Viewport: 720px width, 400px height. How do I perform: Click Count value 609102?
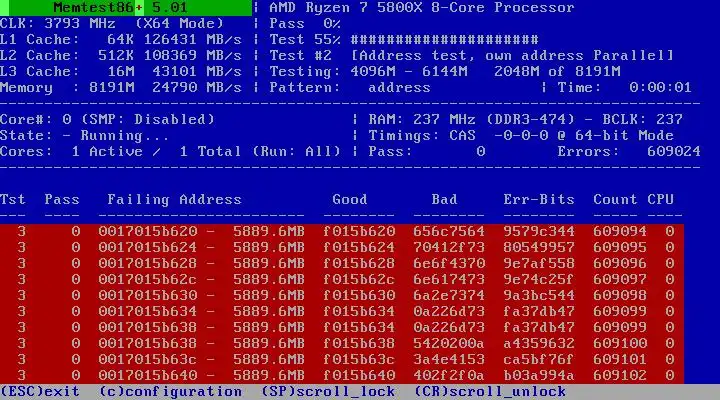[x=620, y=375]
